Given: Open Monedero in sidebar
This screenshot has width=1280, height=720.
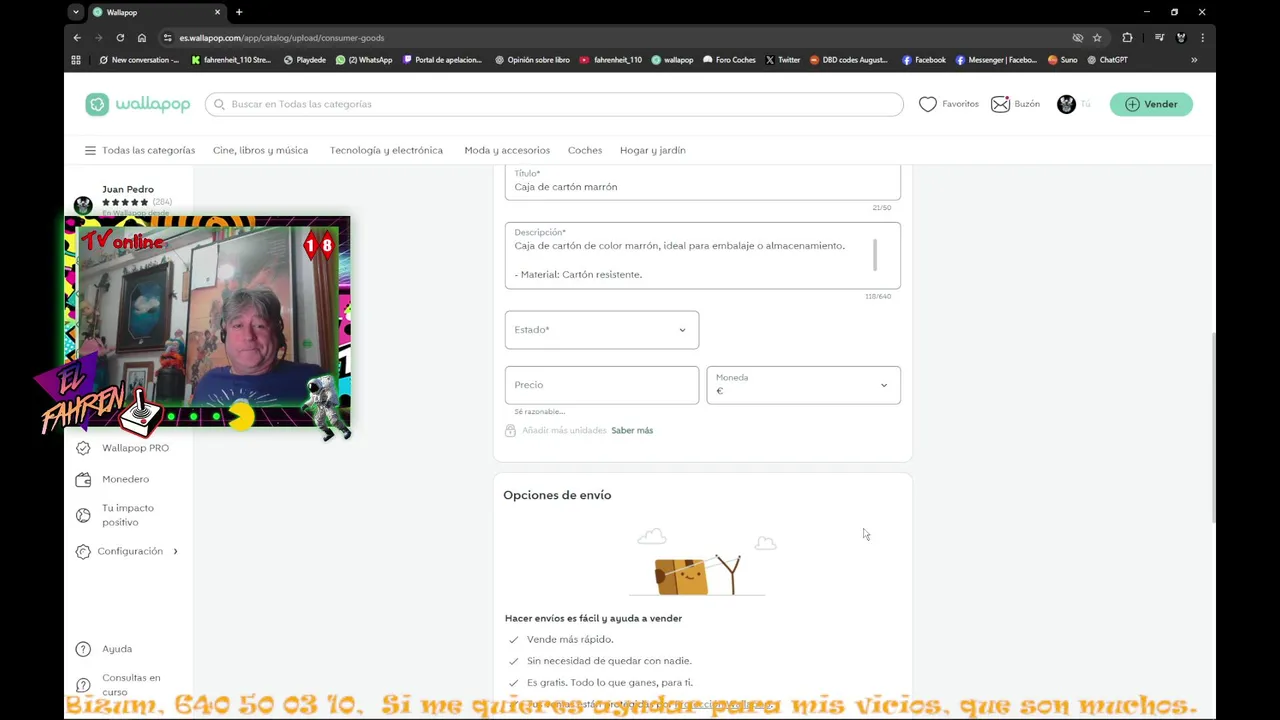Looking at the screenshot, I should pyautogui.click(x=125, y=479).
